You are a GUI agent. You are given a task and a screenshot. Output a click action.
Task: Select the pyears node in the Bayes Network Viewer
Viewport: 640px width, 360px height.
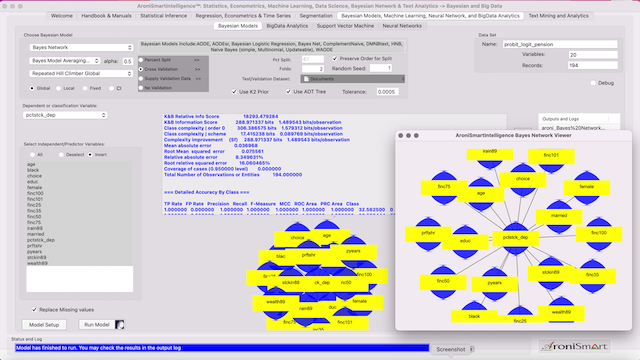click(x=494, y=283)
